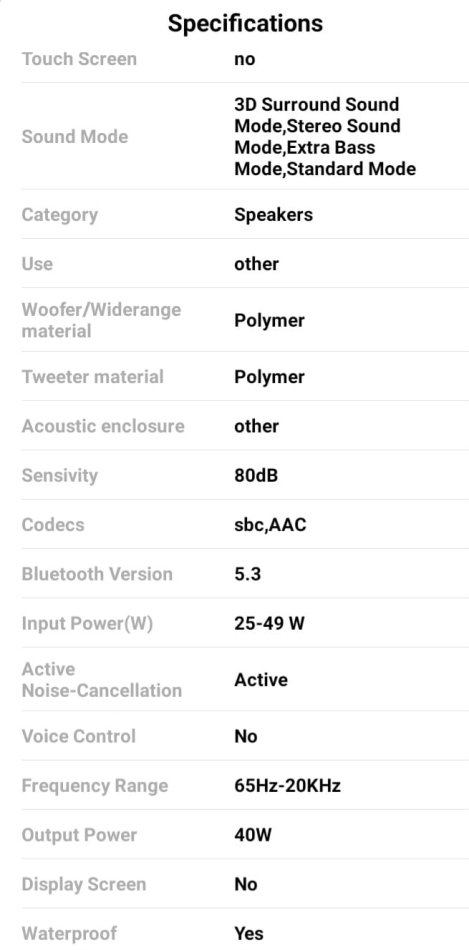Select the Sound Mode value text

coord(325,136)
